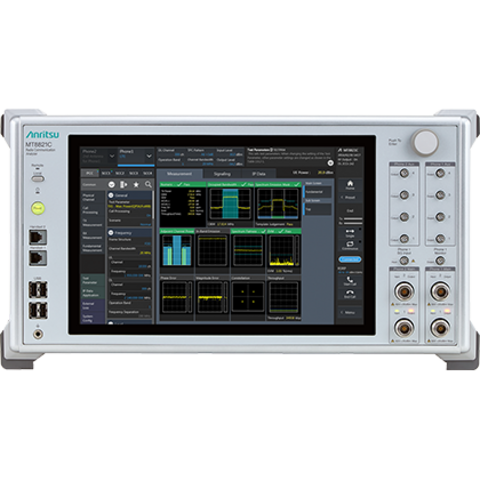Open the Numeric results tile
The height and width of the screenshot is (480, 480).
(x=182, y=204)
